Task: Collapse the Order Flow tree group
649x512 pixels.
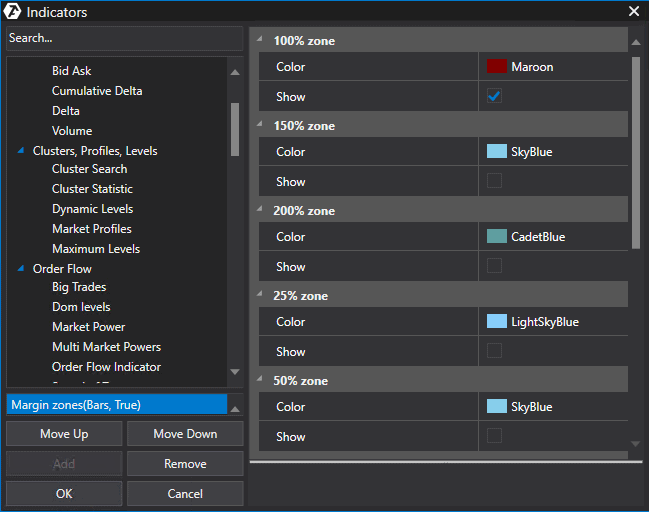Action: 21,269
